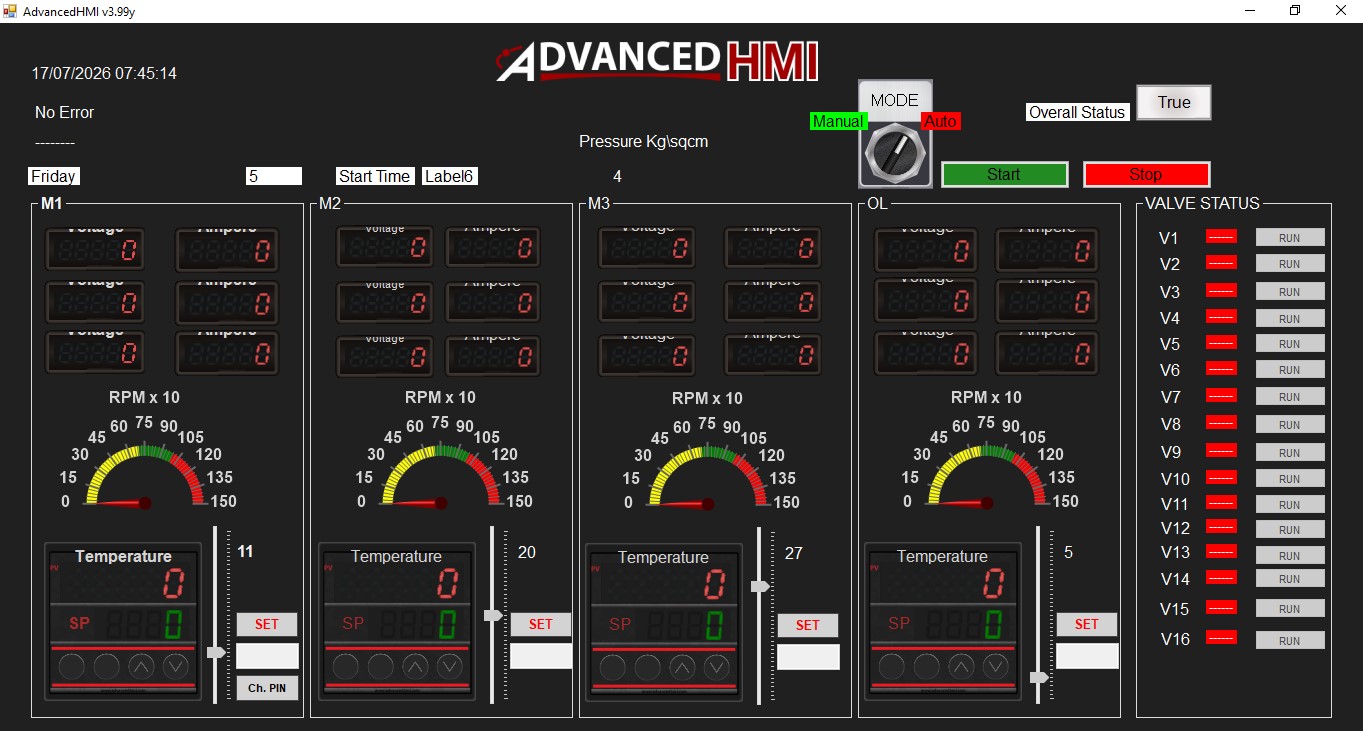1363x731 pixels.
Task: Click the Label6 text
Action: click(449, 176)
